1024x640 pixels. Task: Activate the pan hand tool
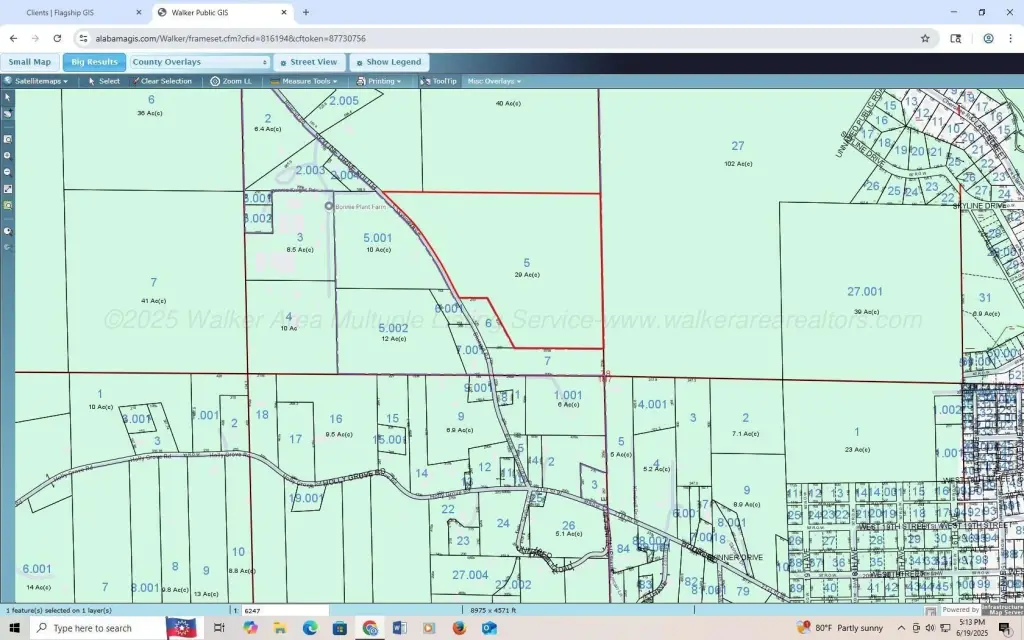click(x=7, y=114)
